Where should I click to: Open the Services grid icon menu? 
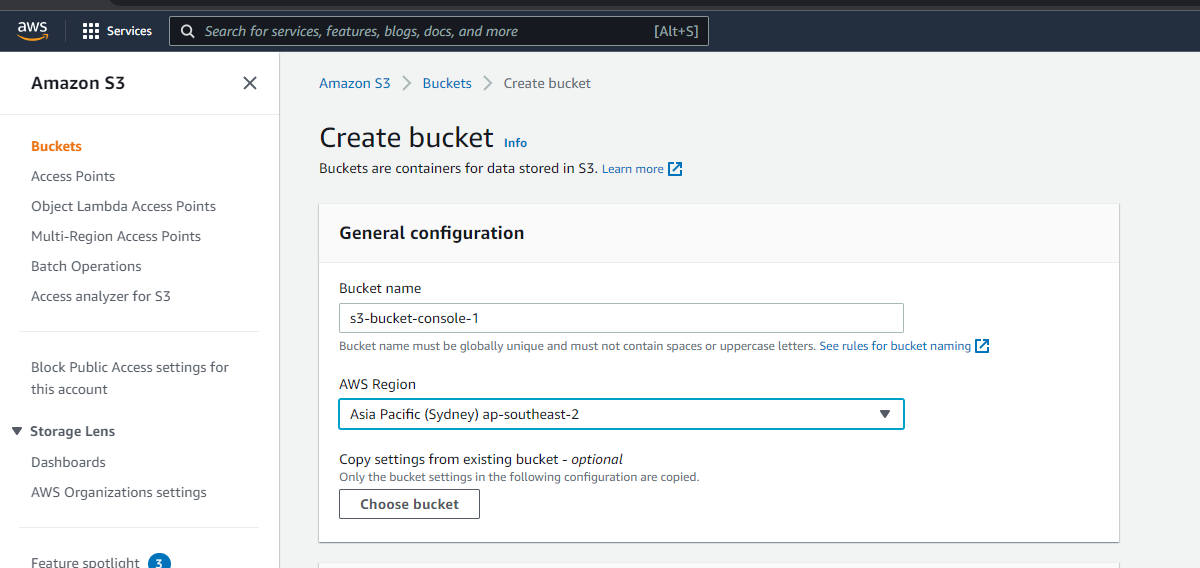[x=91, y=31]
